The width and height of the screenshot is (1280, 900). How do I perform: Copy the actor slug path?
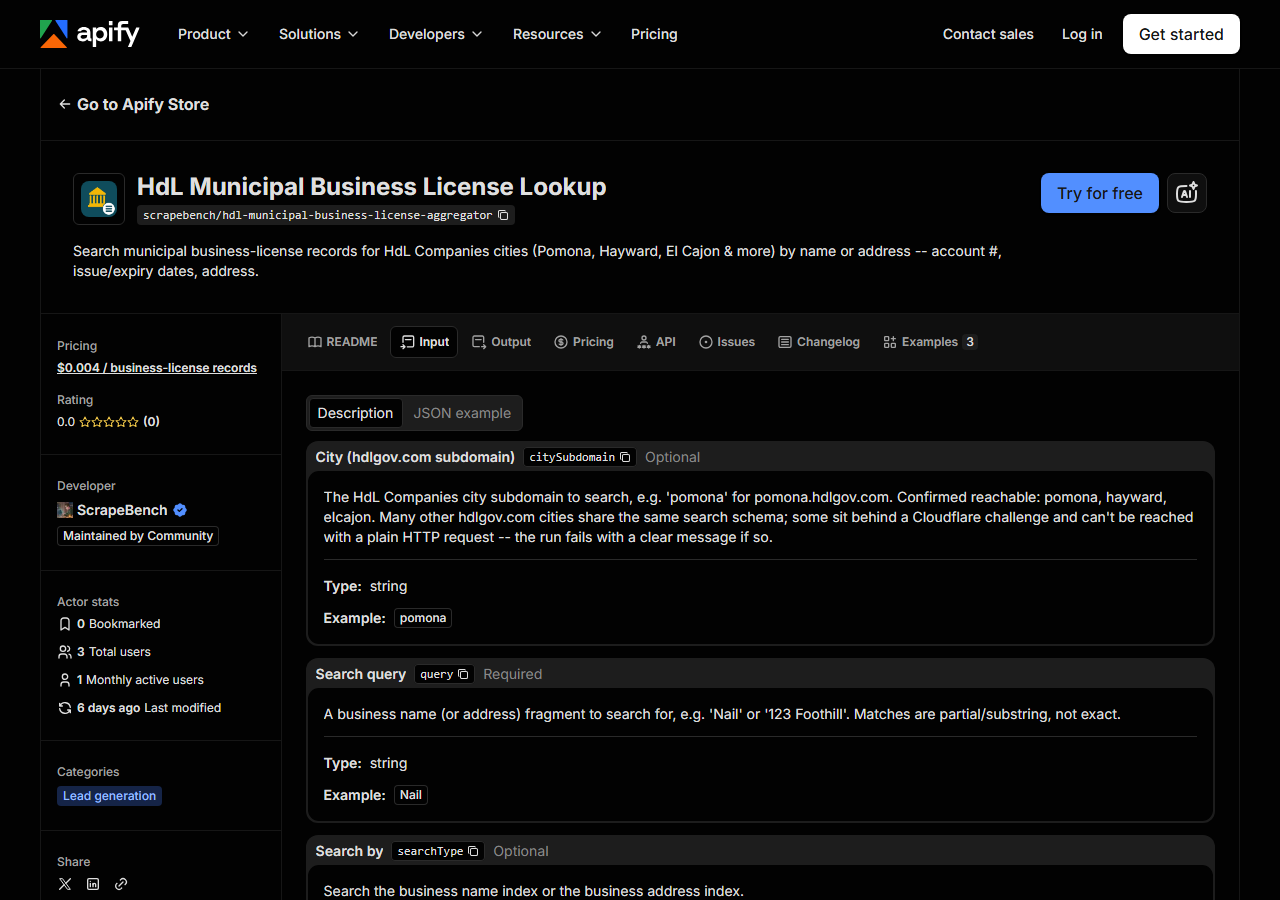click(x=503, y=215)
